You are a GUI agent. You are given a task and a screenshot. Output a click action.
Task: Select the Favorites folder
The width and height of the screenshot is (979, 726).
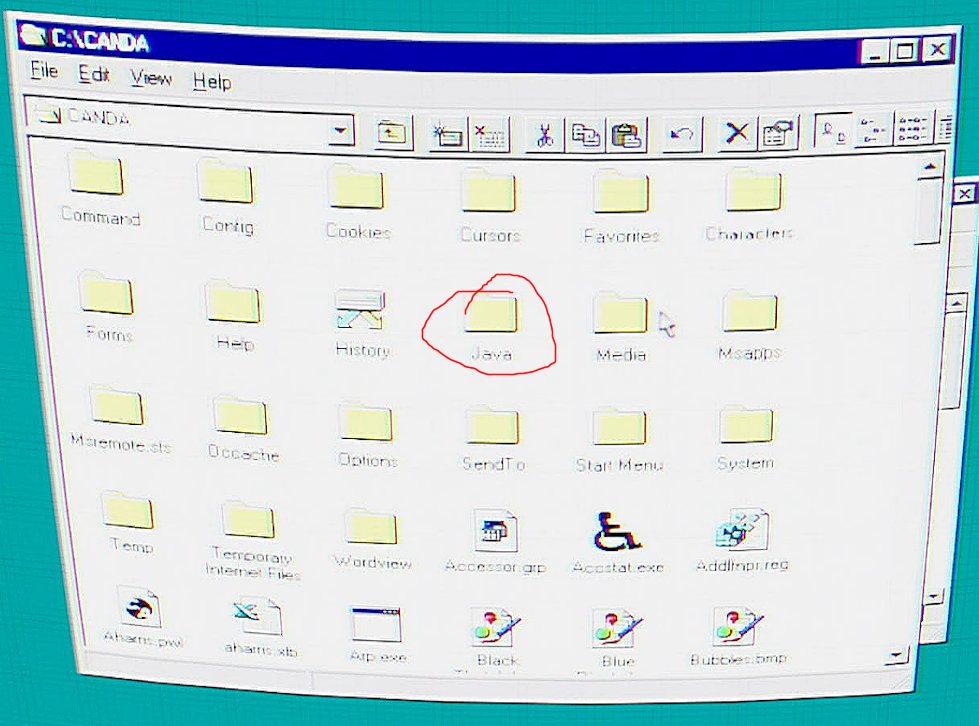(621, 207)
